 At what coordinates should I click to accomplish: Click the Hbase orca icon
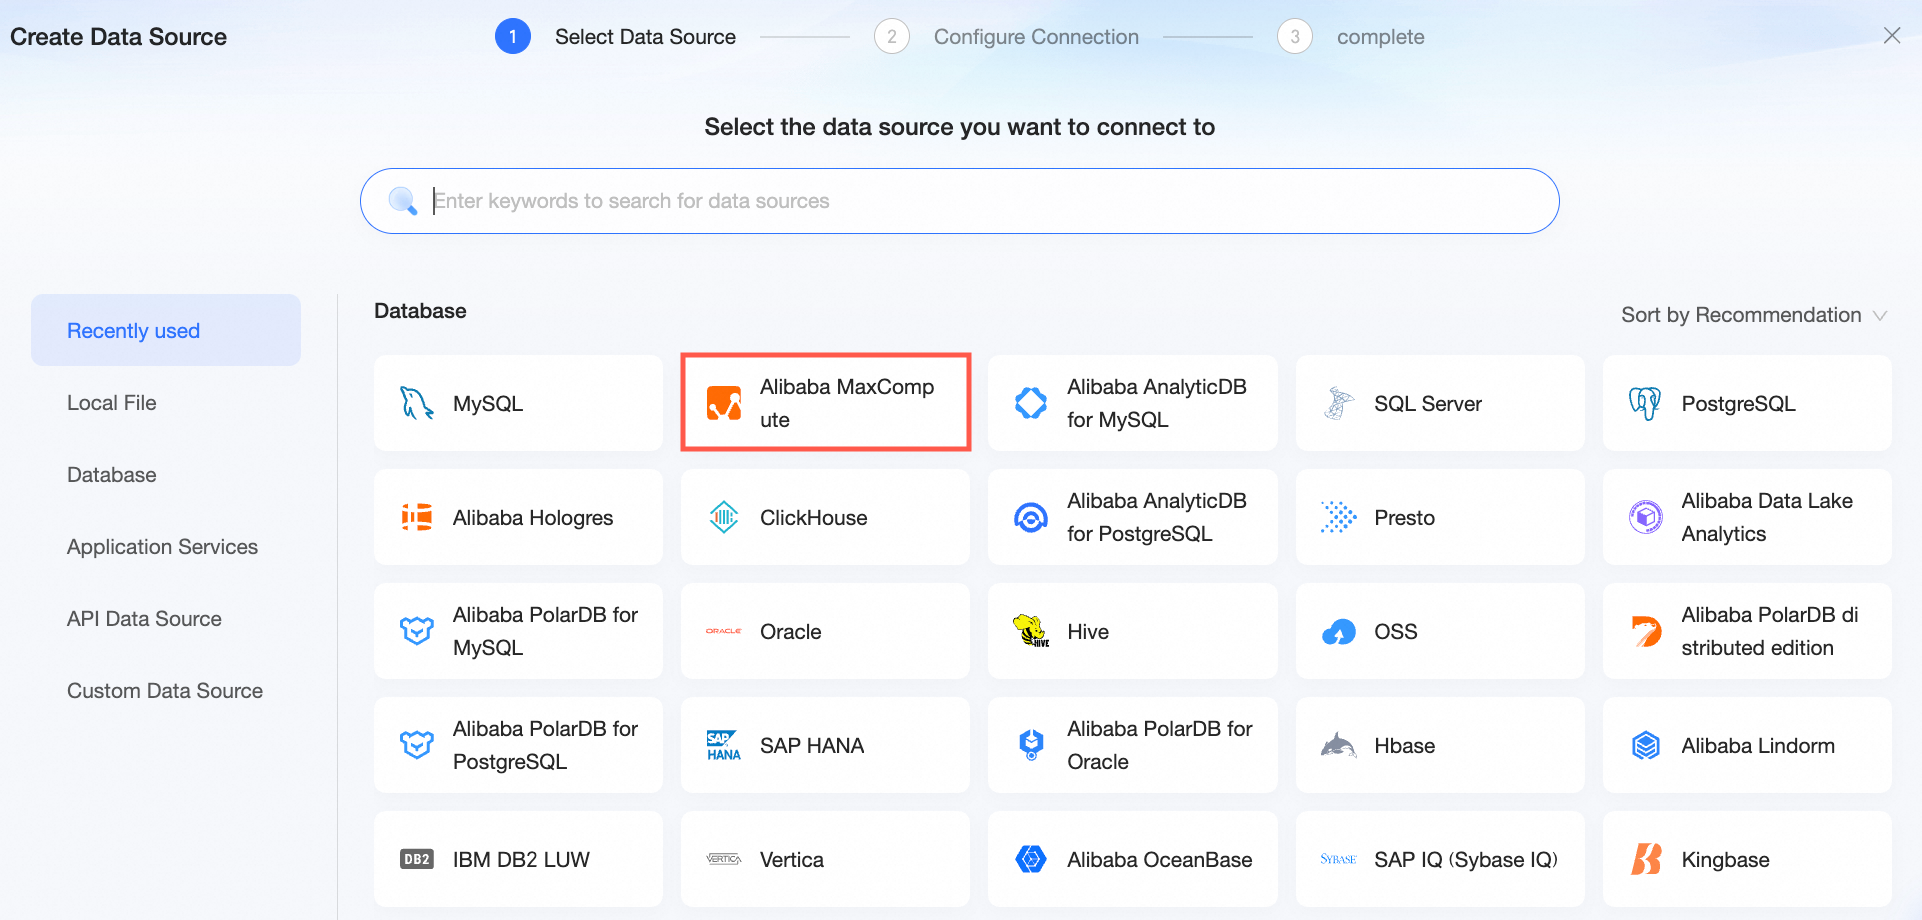(1338, 745)
